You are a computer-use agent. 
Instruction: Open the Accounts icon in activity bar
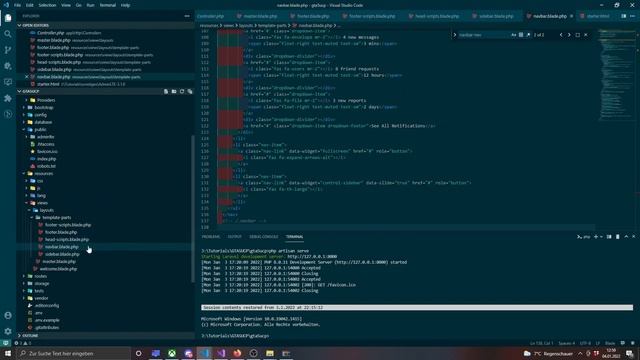[x=8, y=316]
